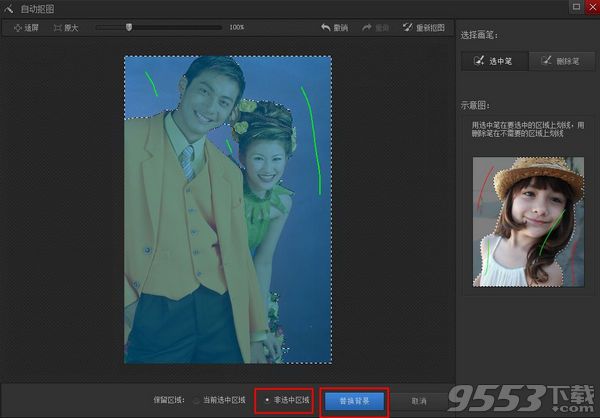Click the 替换背景 replace background button

click(x=354, y=401)
